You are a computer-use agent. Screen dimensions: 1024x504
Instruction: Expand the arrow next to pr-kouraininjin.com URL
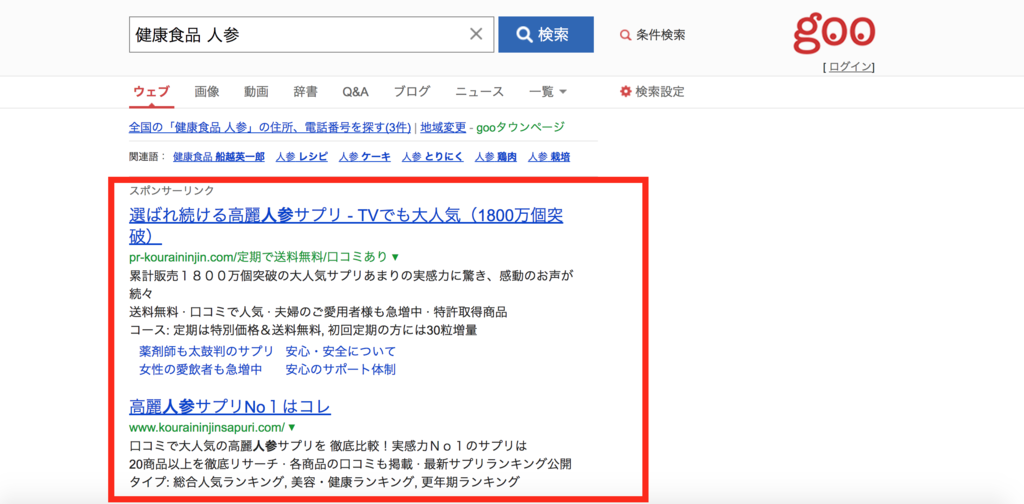pyautogui.click(x=395, y=257)
